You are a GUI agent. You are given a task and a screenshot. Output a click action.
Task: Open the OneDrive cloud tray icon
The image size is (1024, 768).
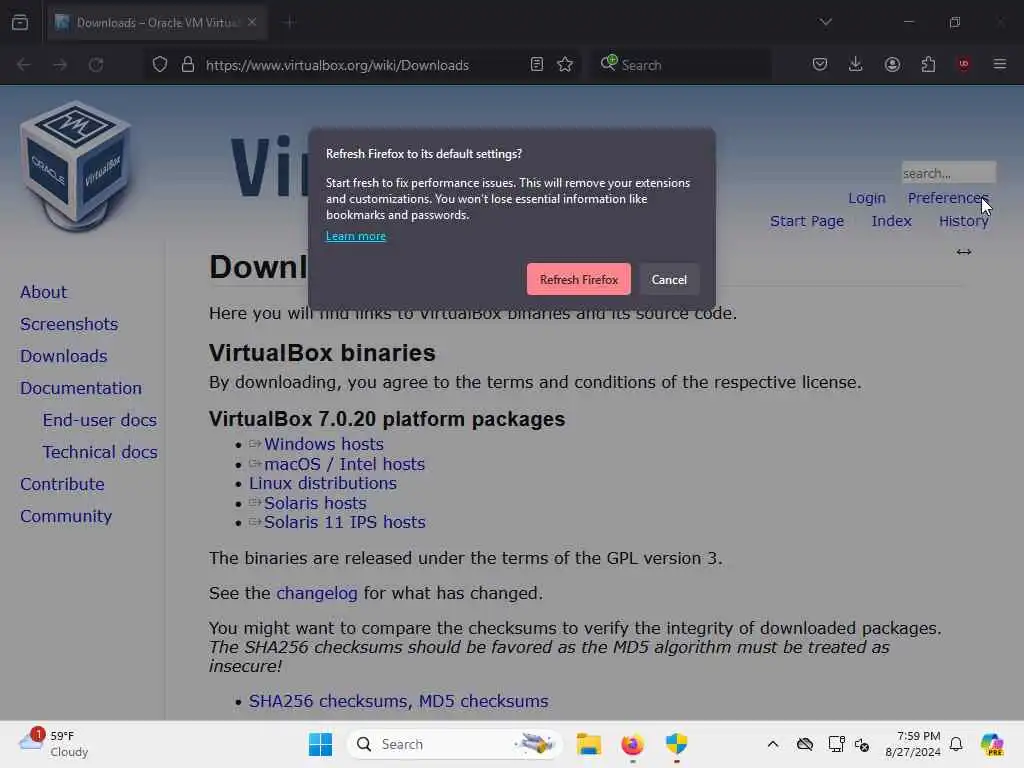click(x=805, y=744)
